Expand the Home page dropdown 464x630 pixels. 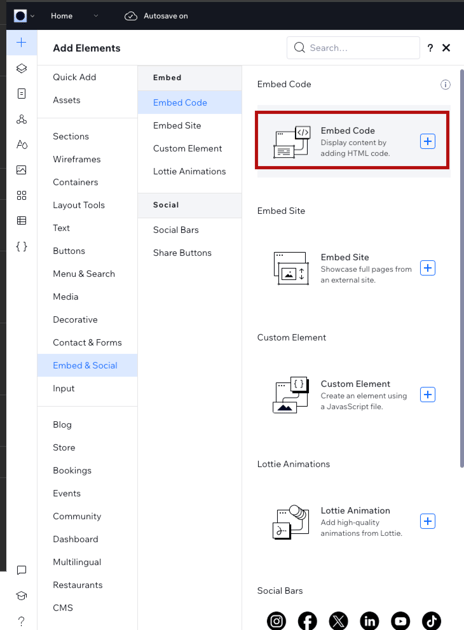click(96, 16)
